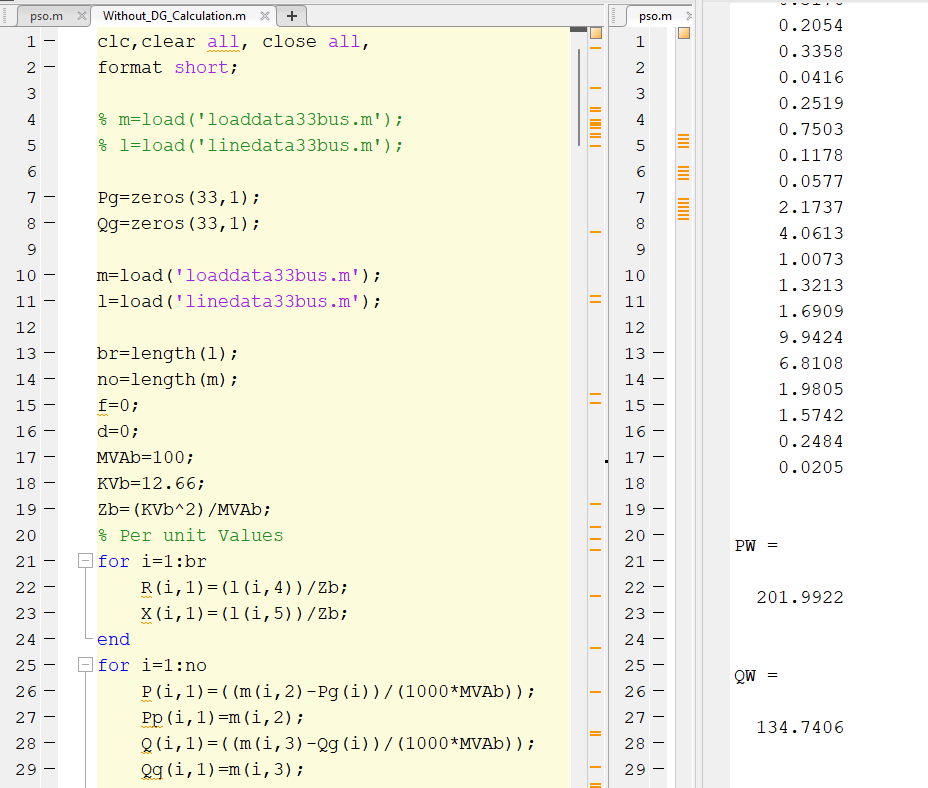928x788 pixels.
Task: Set breakpoint dash on line 1 in left editor
Action: (x=50, y=41)
